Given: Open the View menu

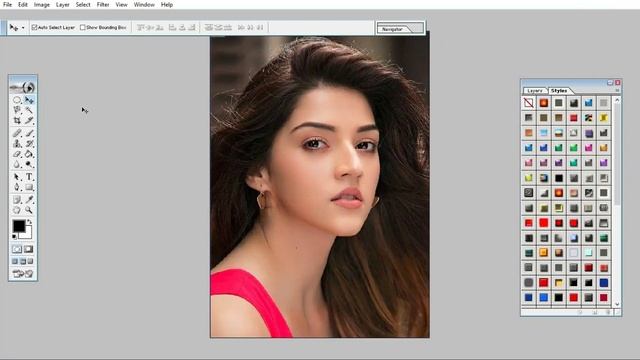Looking at the screenshot, I should (x=121, y=5).
